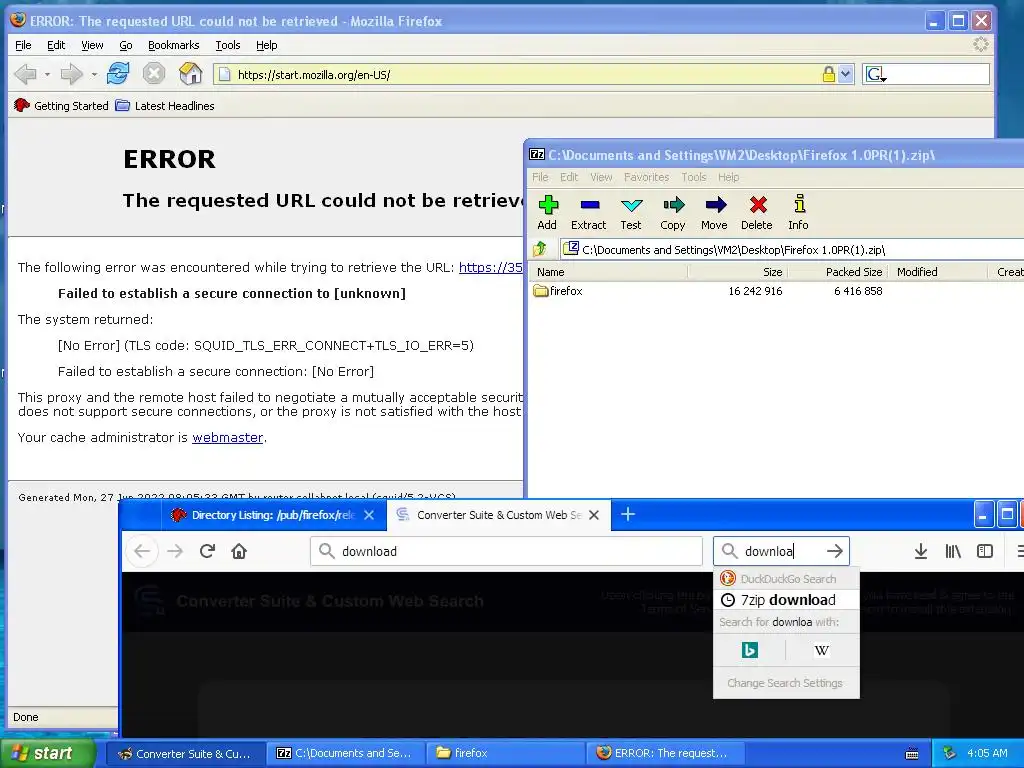Reload page in new Firefox
Viewport: 1024px width, 768px height.
coord(207,551)
